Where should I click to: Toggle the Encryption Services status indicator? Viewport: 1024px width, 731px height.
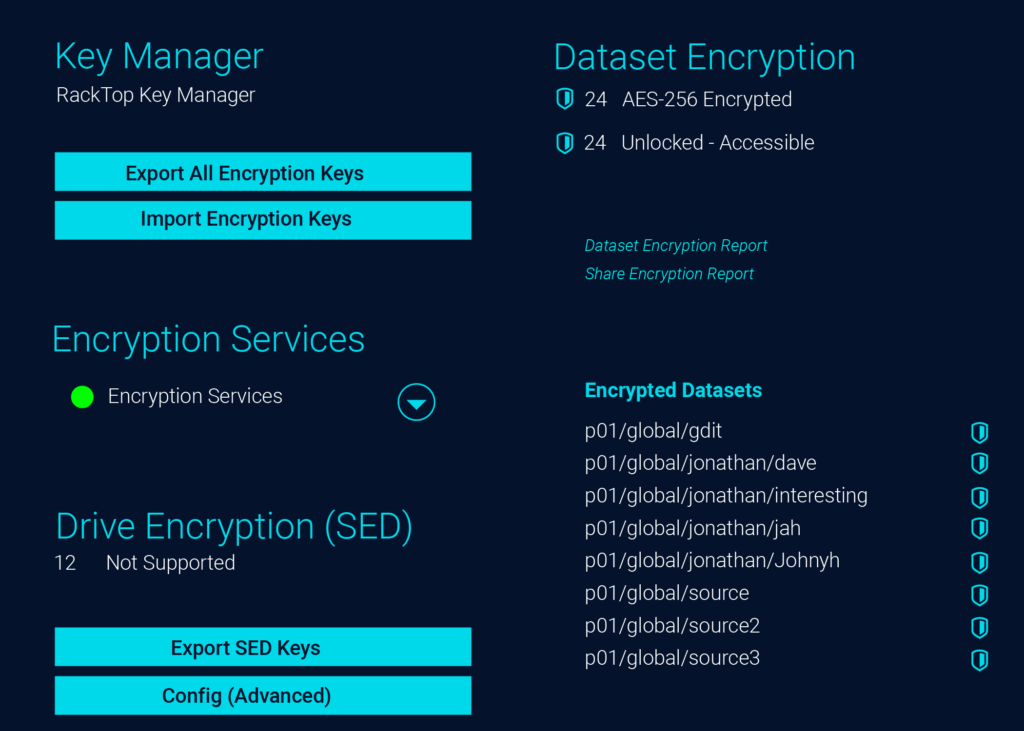click(x=81, y=397)
